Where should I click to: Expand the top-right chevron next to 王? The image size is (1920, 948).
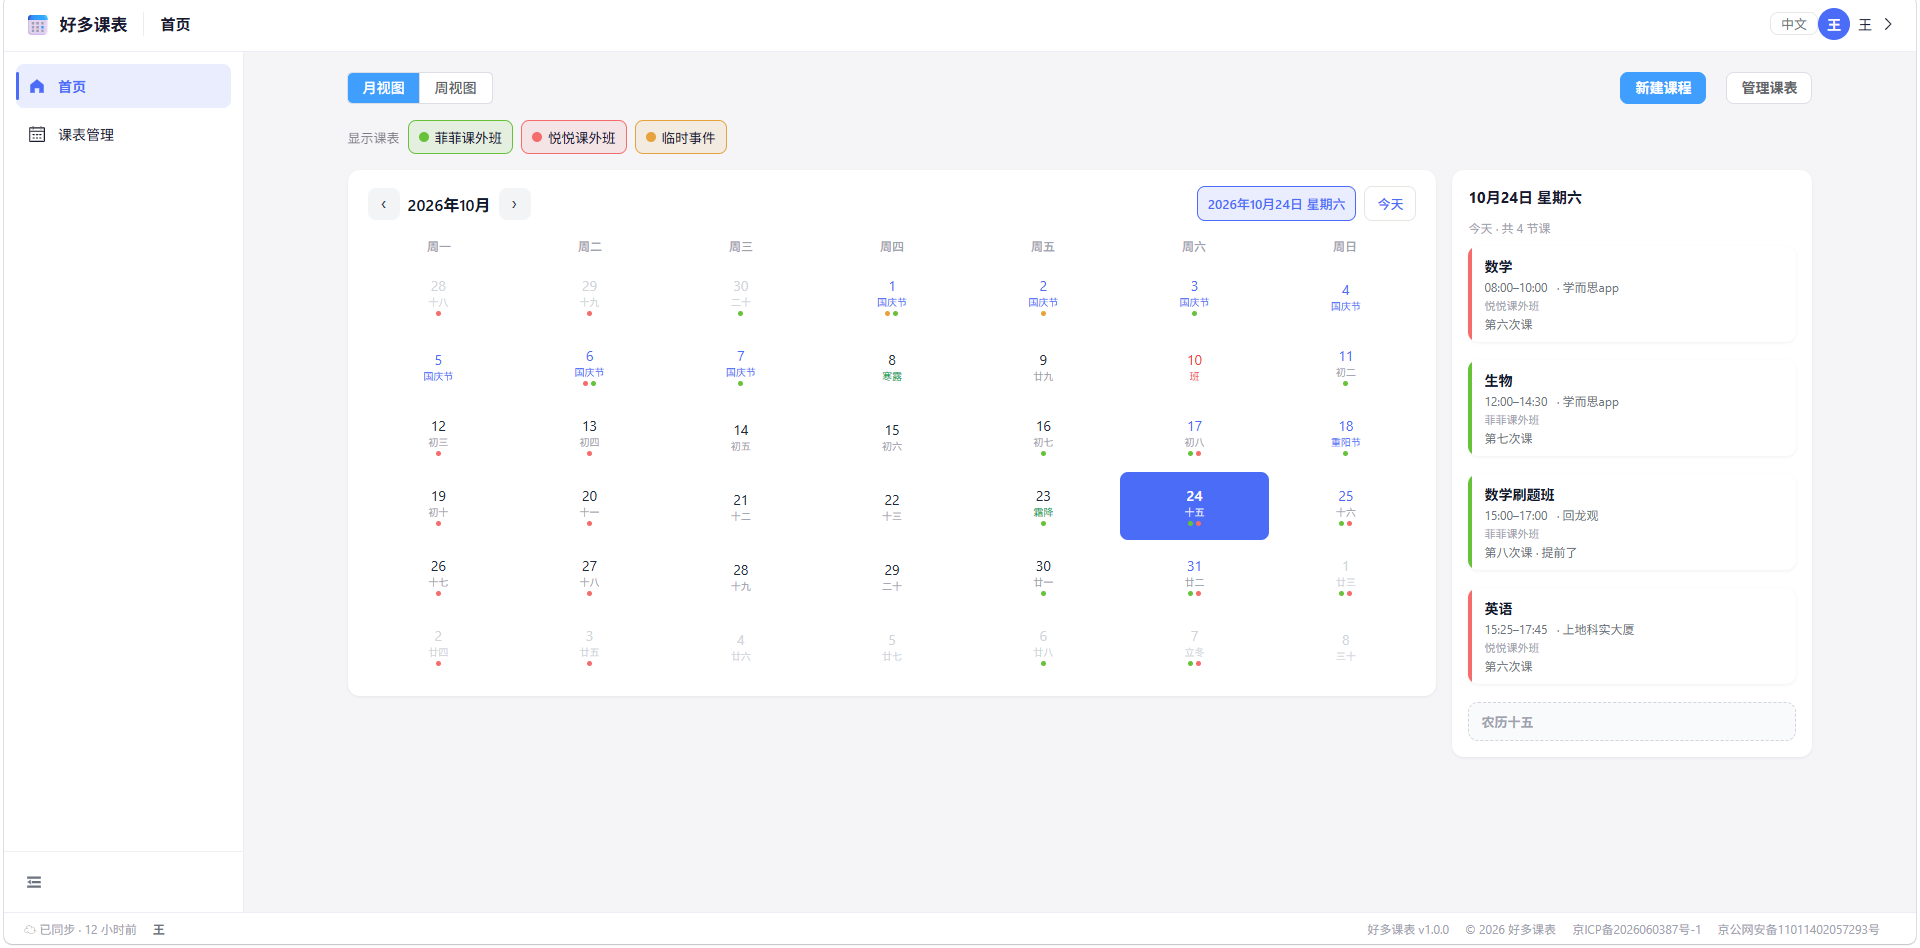(x=1888, y=25)
